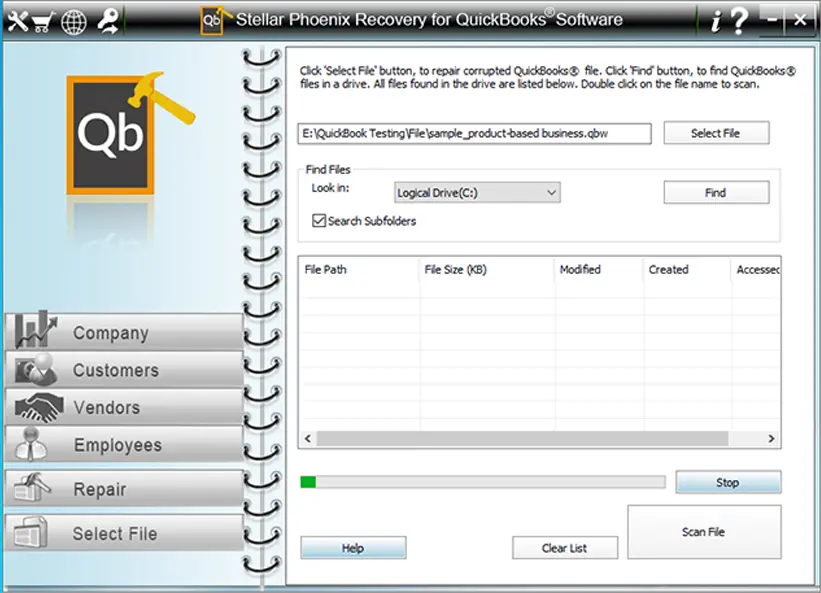
Task: Click the File Path column header
Action: tap(359, 270)
